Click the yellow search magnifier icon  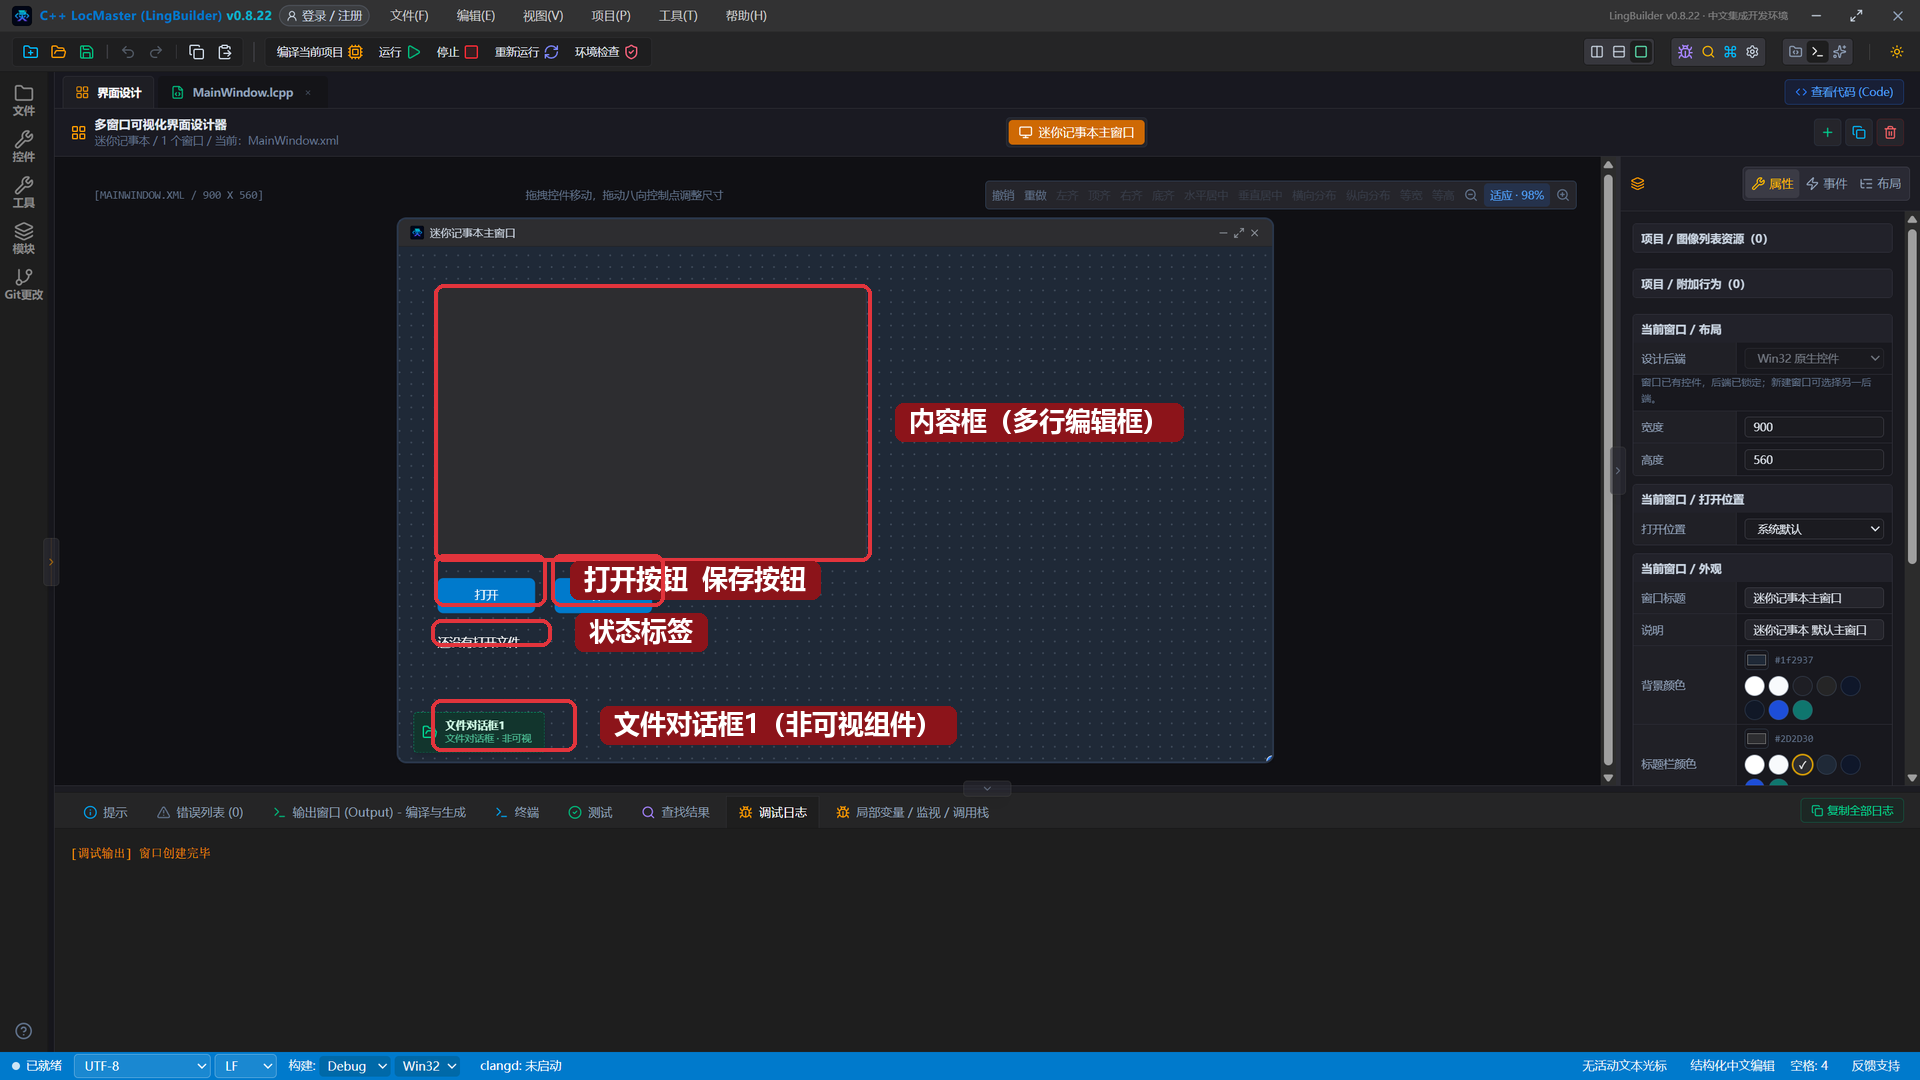click(x=1708, y=52)
